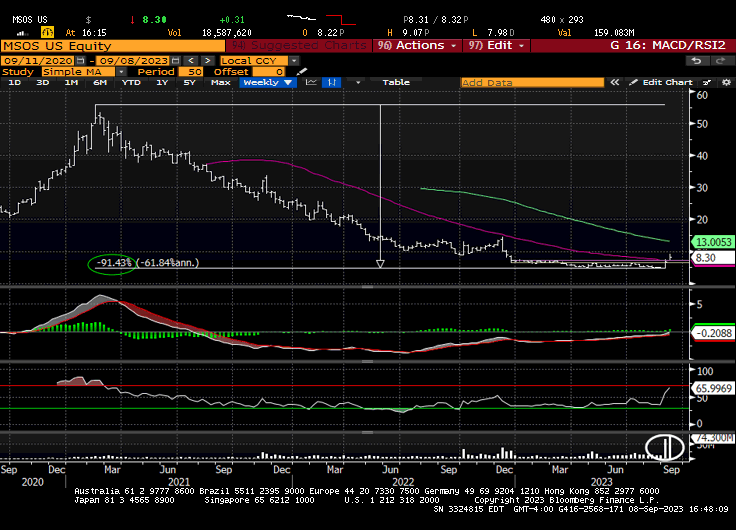Open Local CCY currency dropdown arrow

pos(294,61)
